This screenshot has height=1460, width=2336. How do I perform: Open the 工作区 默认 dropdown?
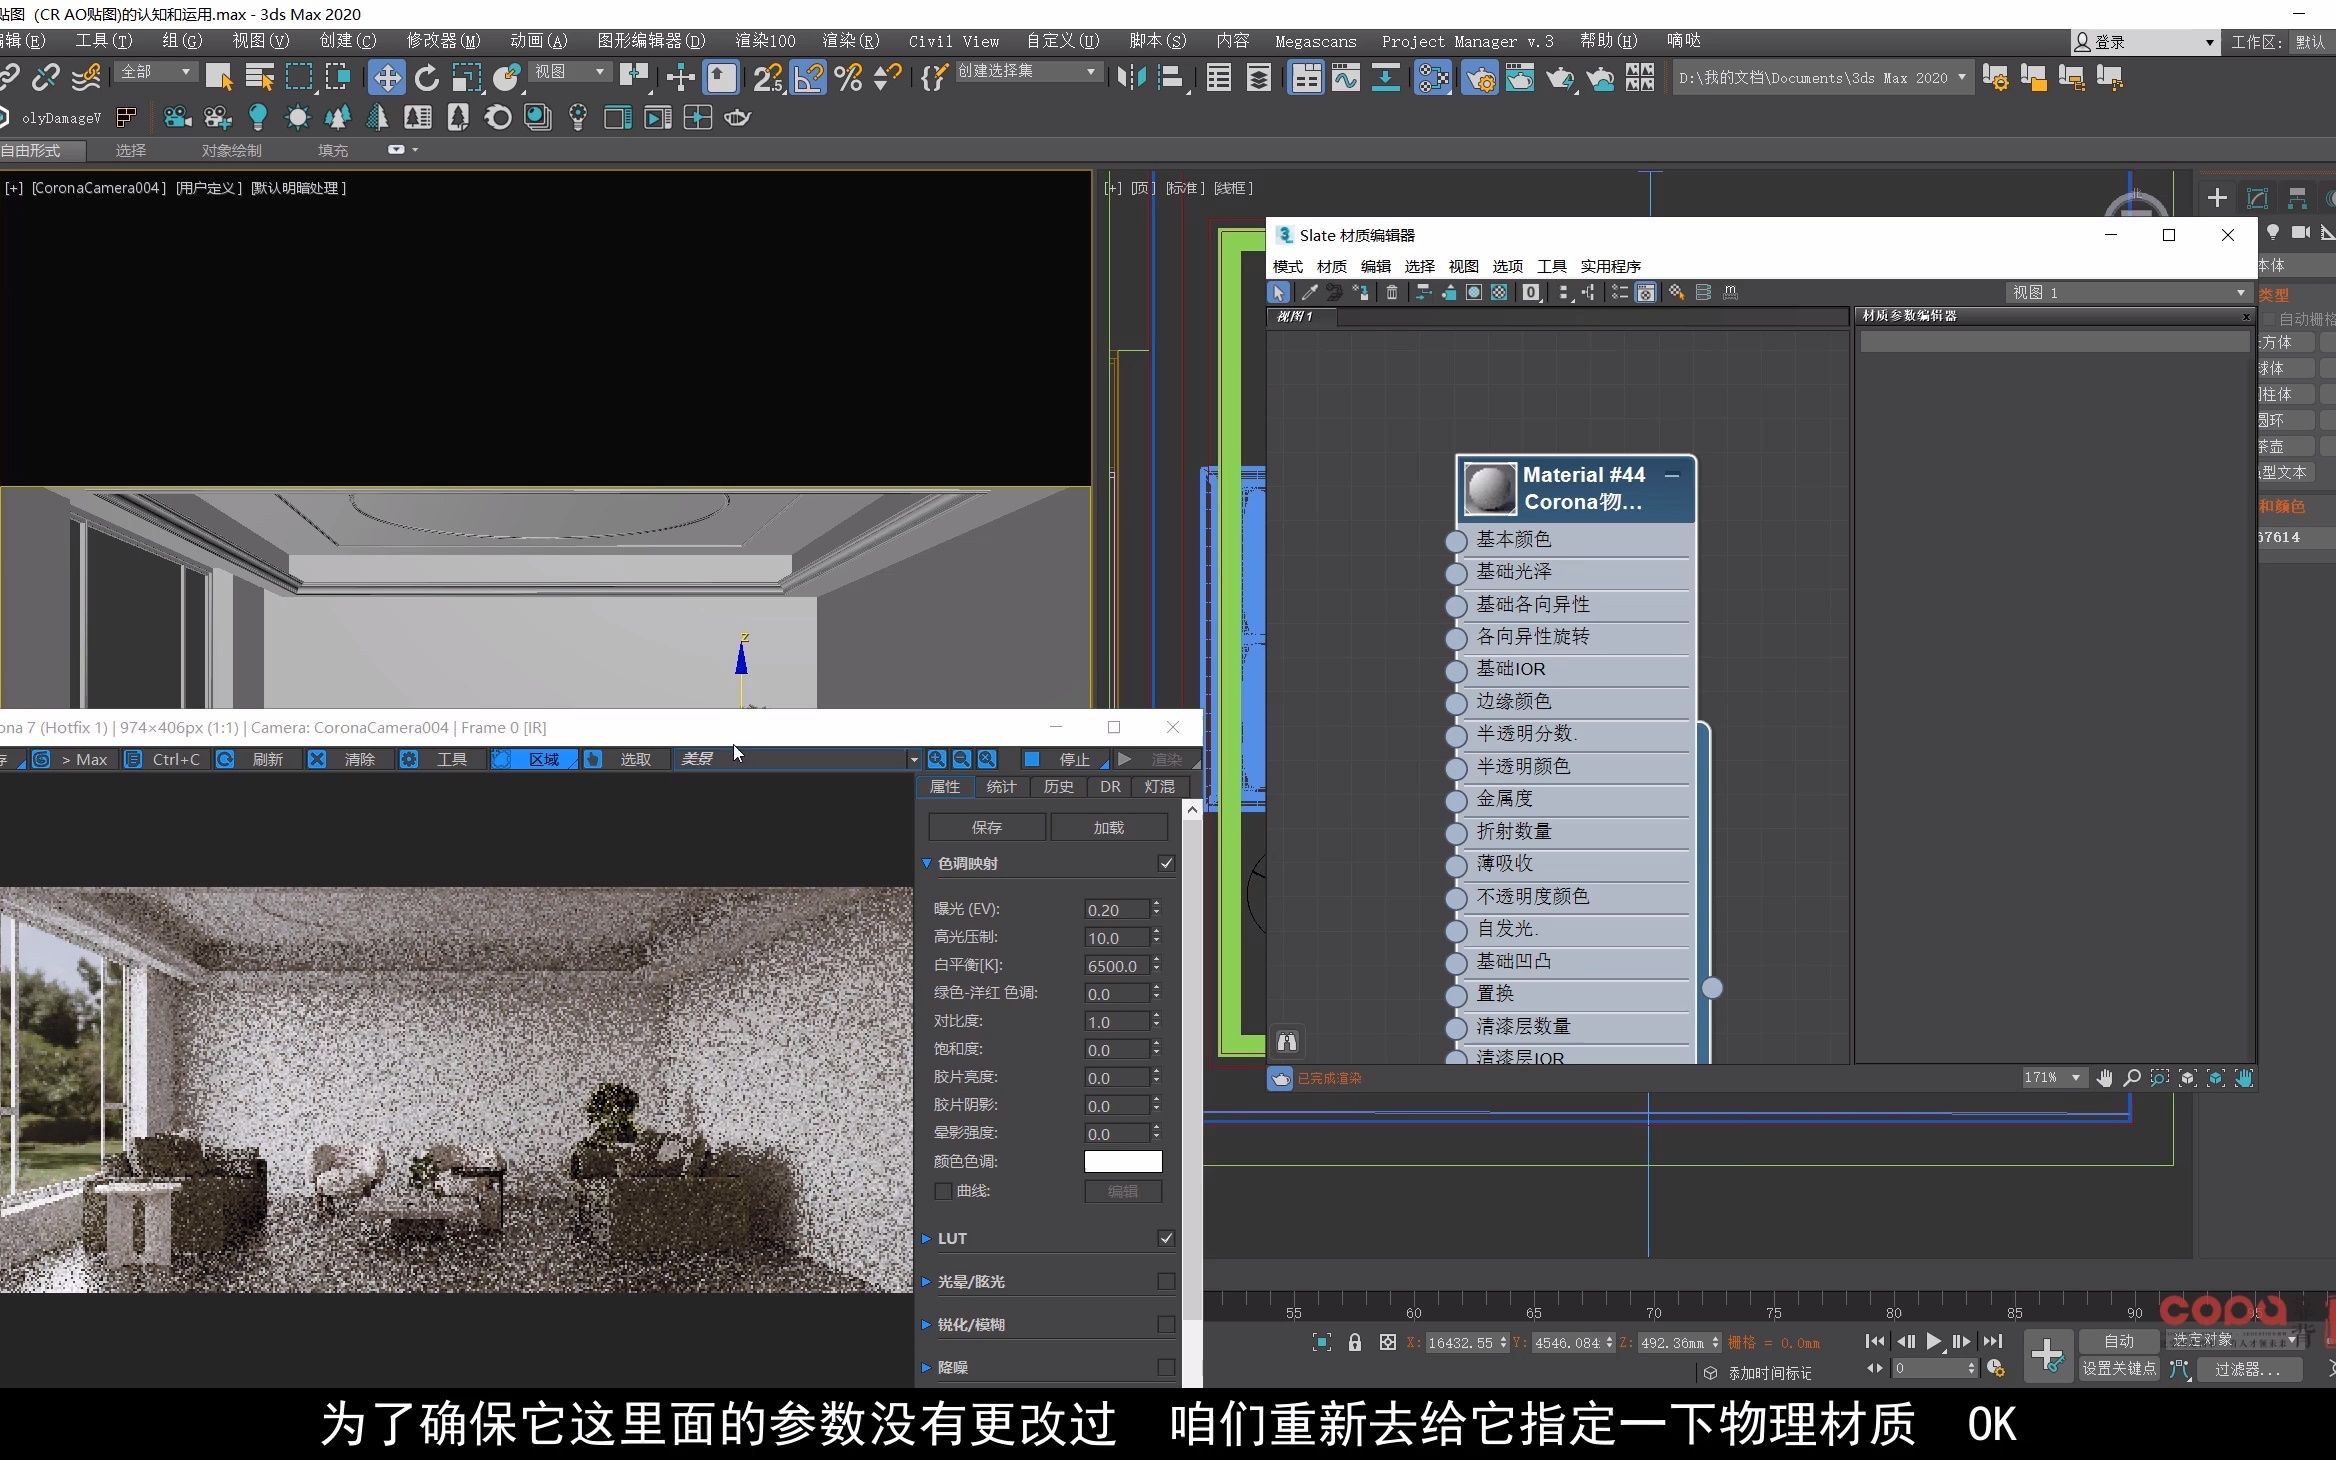tap(2311, 42)
